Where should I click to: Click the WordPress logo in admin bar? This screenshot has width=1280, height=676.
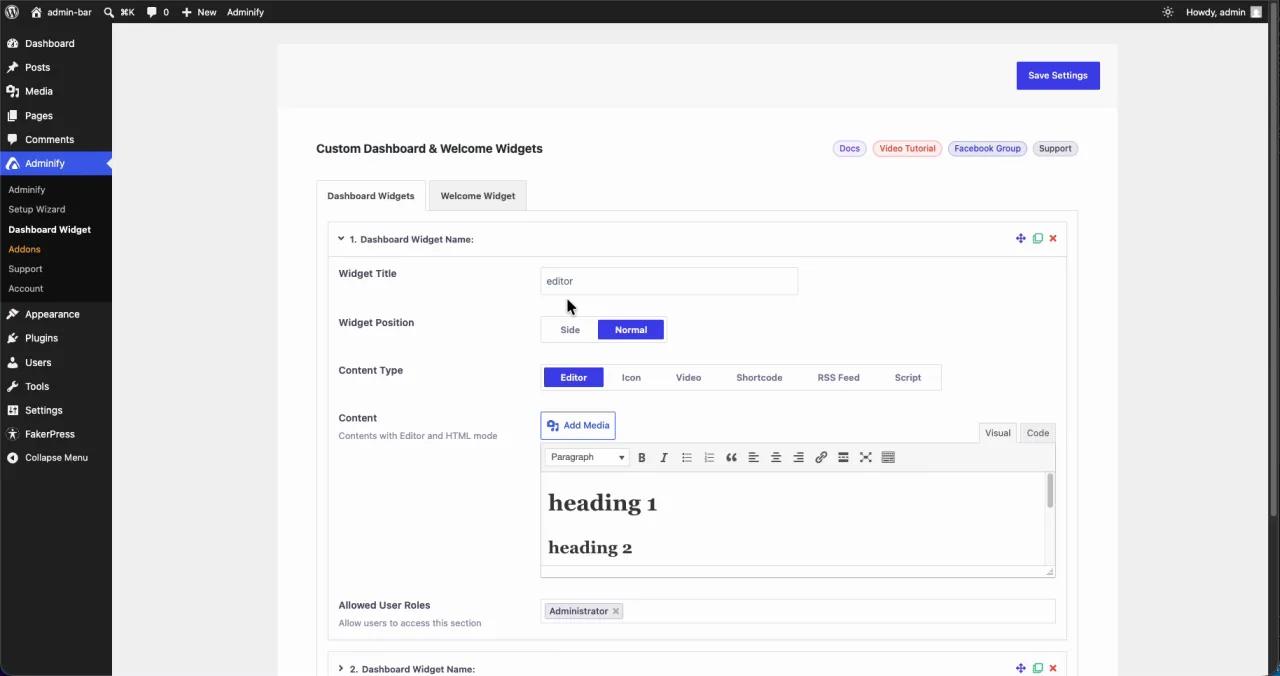[x=12, y=12]
